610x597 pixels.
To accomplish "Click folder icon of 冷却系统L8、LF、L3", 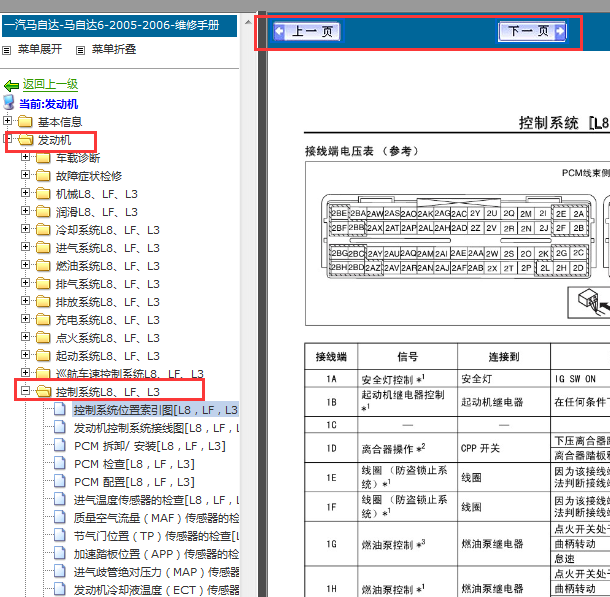I will point(43,230).
